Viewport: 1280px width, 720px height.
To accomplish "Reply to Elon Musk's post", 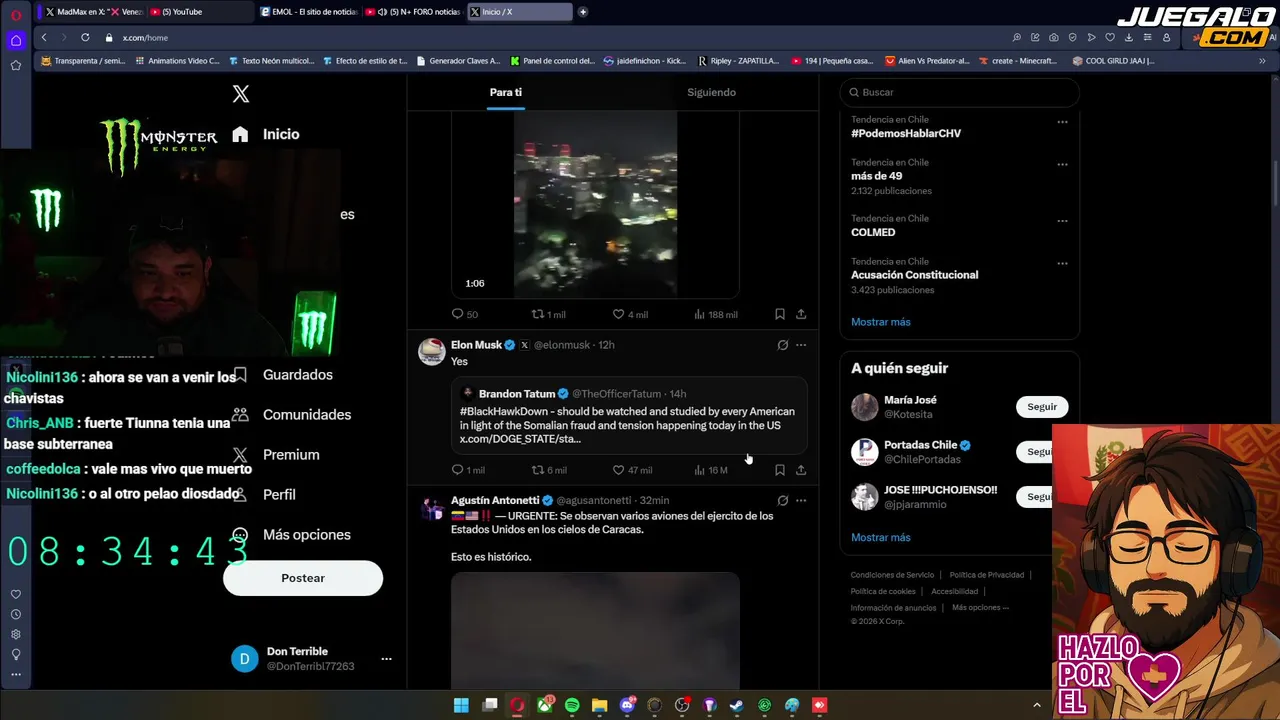I will pos(468,470).
